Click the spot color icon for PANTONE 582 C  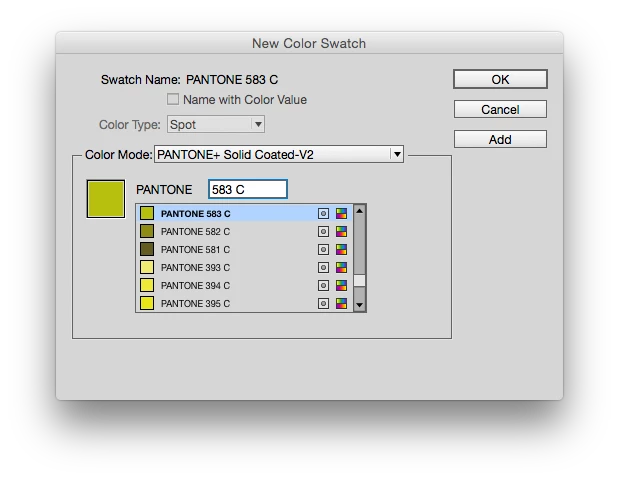[x=323, y=232]
